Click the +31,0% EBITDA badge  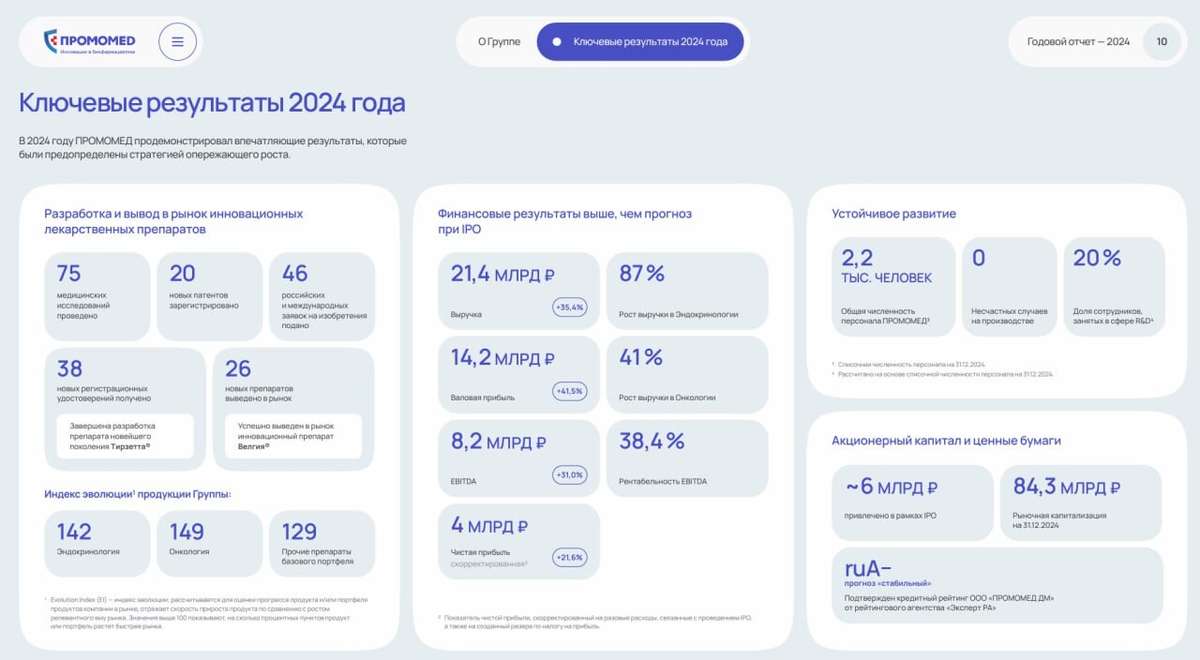[x=570, y=475]
